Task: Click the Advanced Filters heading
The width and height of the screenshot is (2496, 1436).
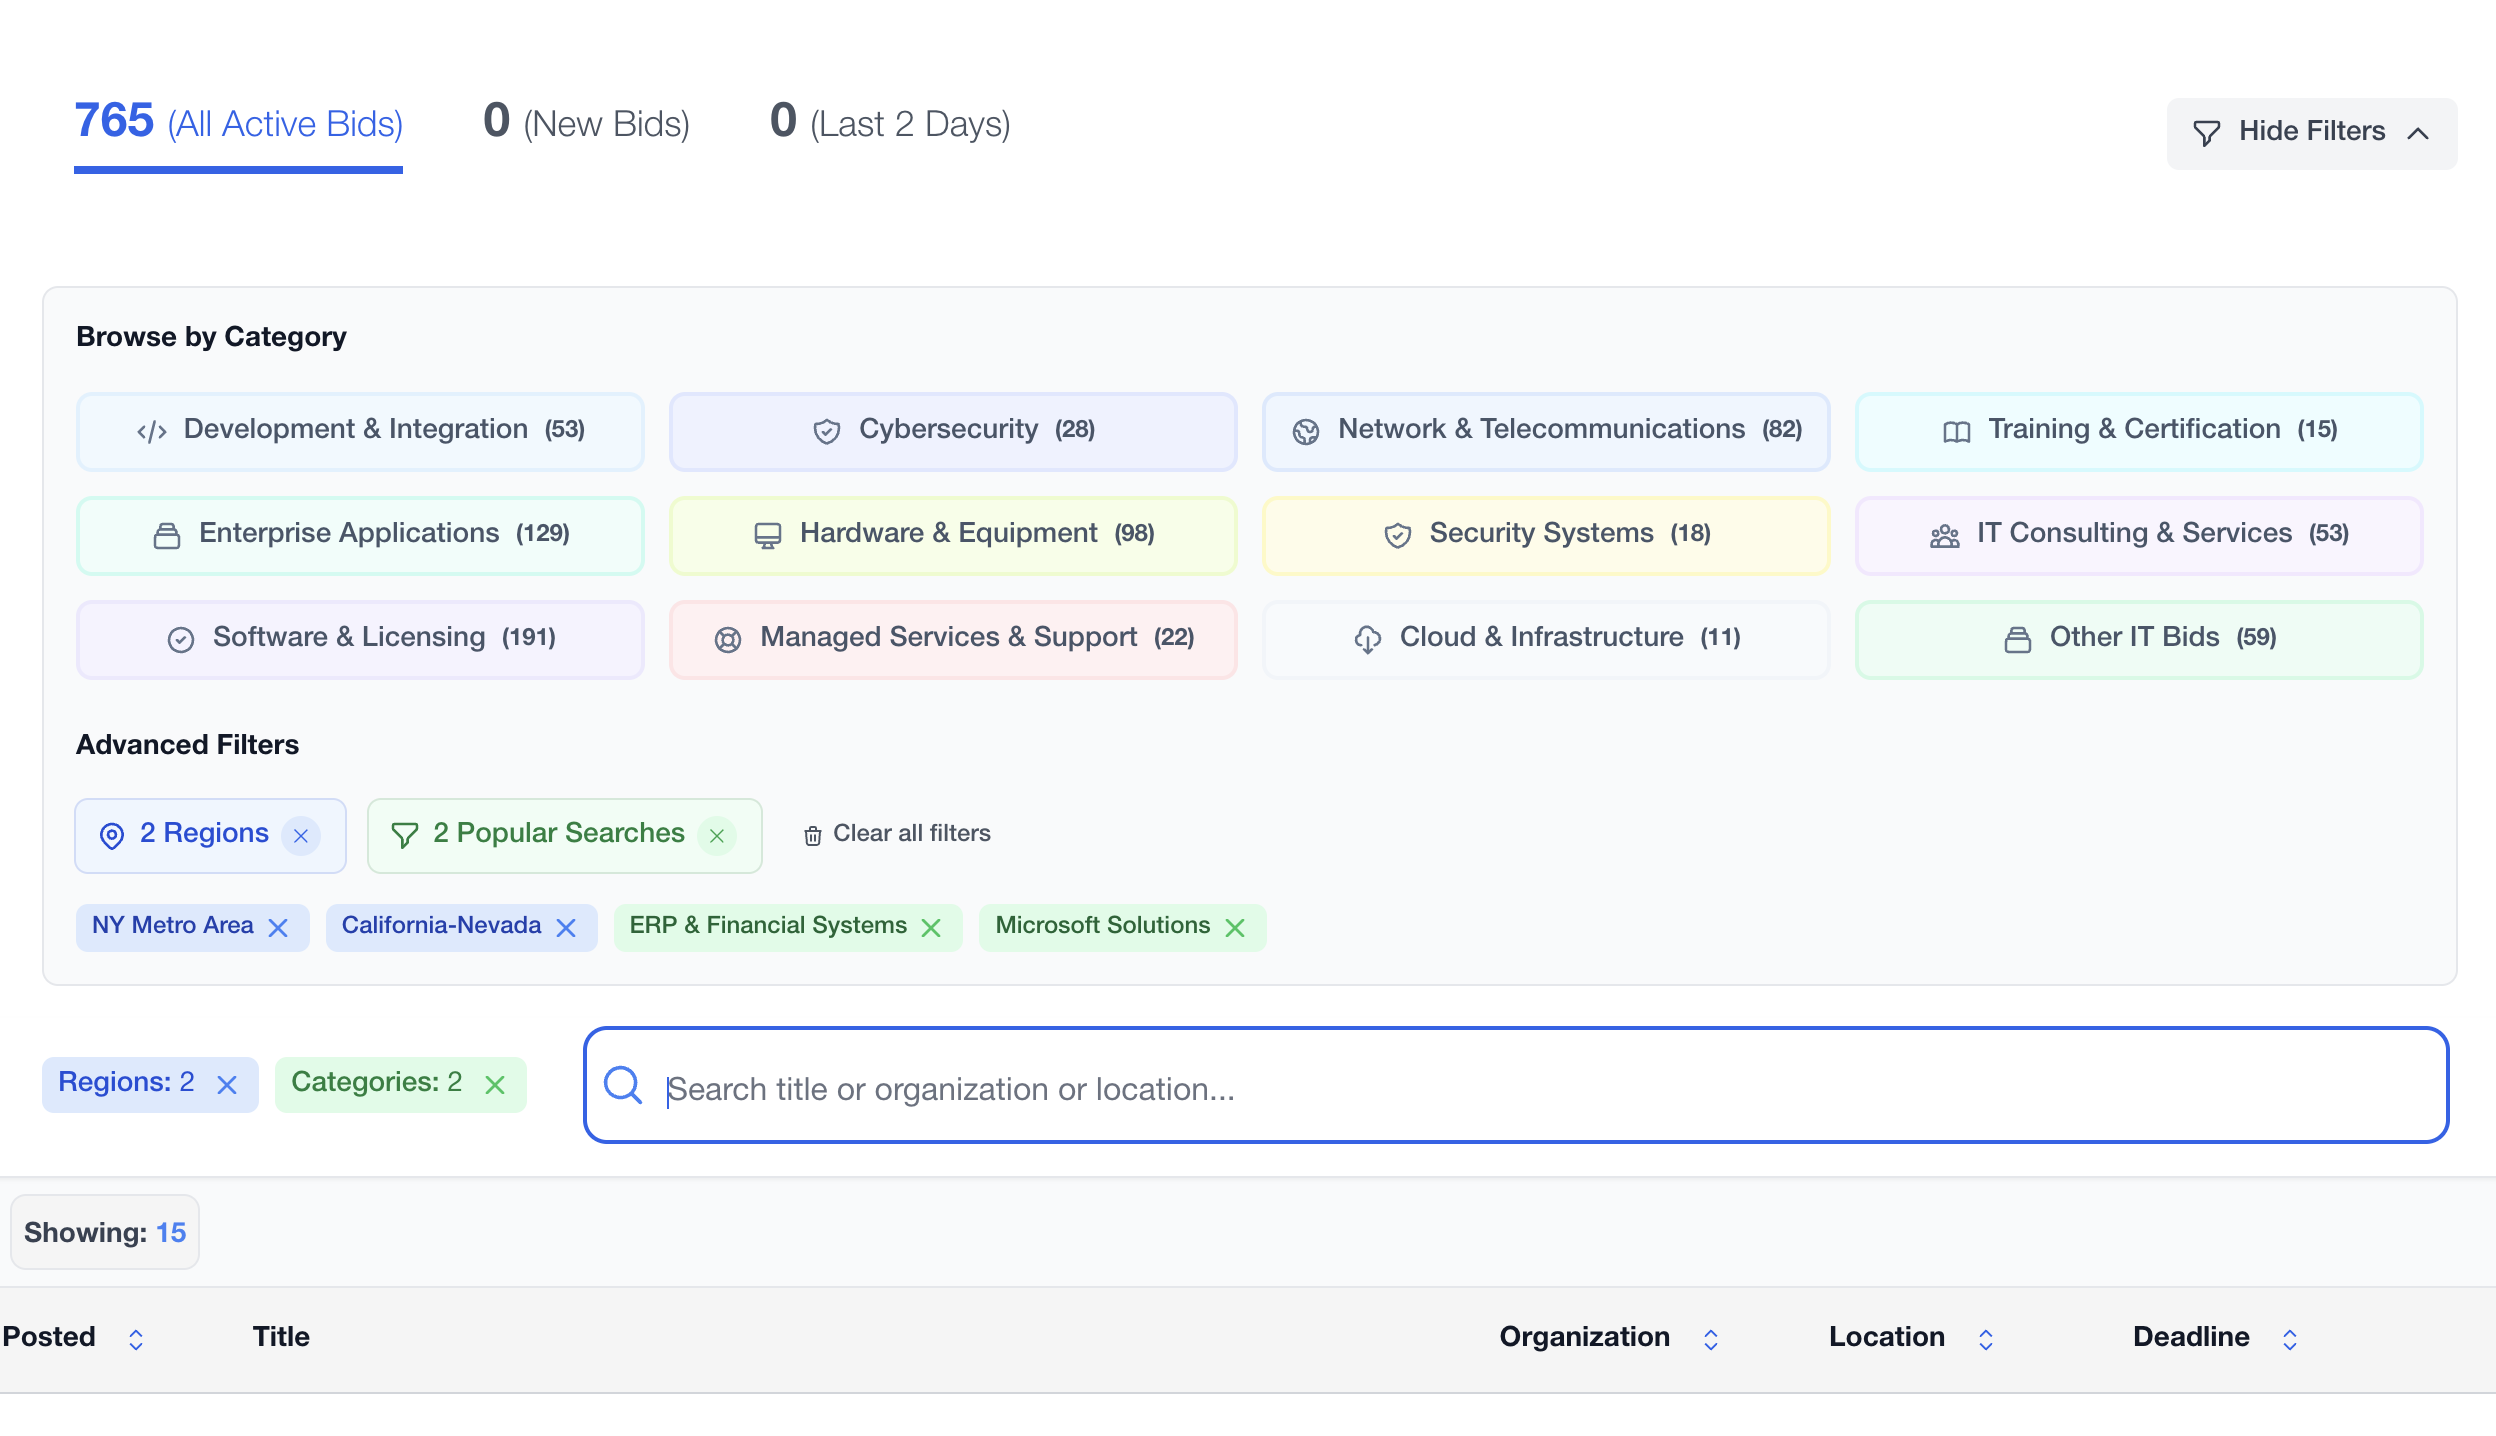Action: click(187, 745)
